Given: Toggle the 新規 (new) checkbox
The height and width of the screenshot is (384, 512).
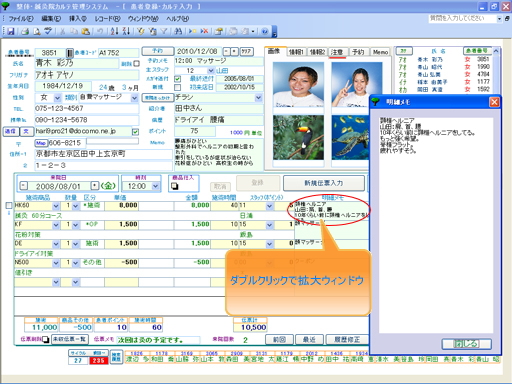Looking at the screenshot, I should (178, 87).
